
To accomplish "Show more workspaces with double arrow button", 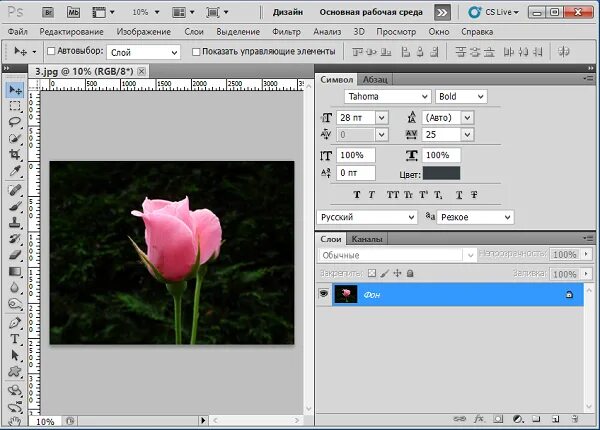I will coord(442,13).
